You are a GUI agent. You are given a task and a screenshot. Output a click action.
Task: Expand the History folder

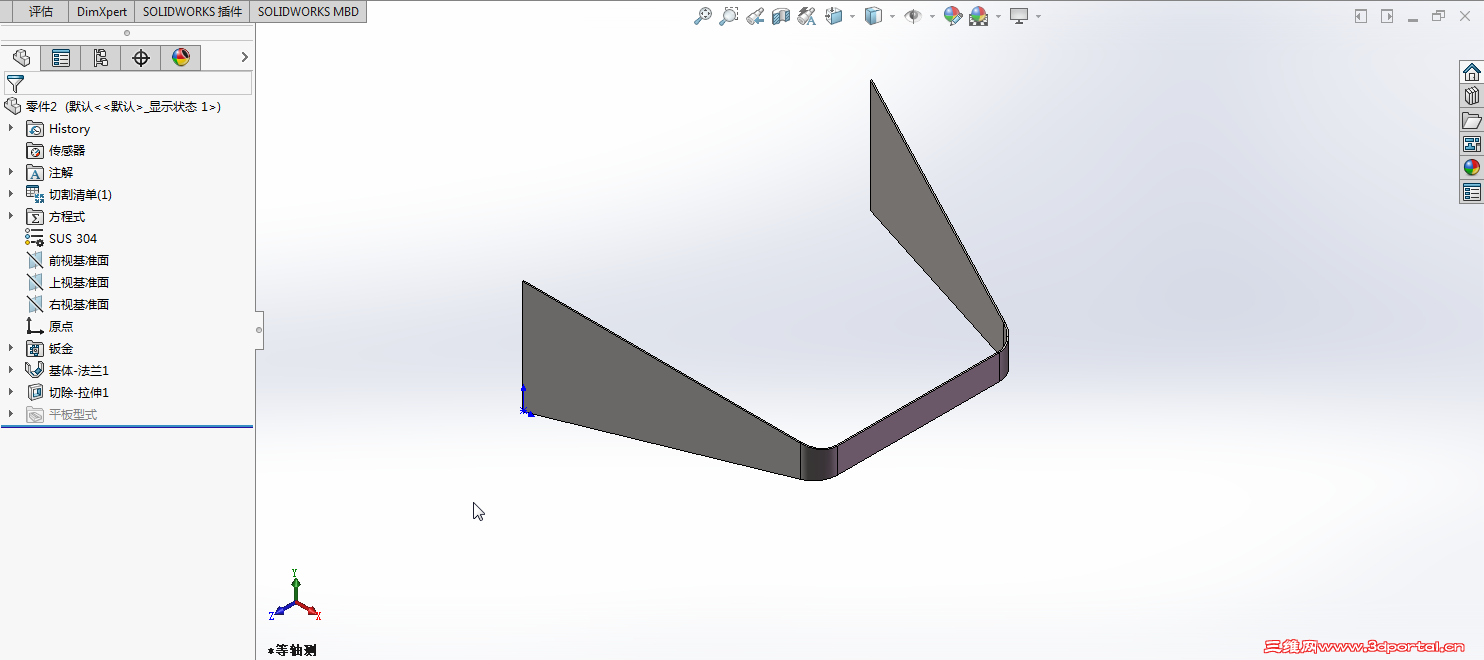point(10,128)
